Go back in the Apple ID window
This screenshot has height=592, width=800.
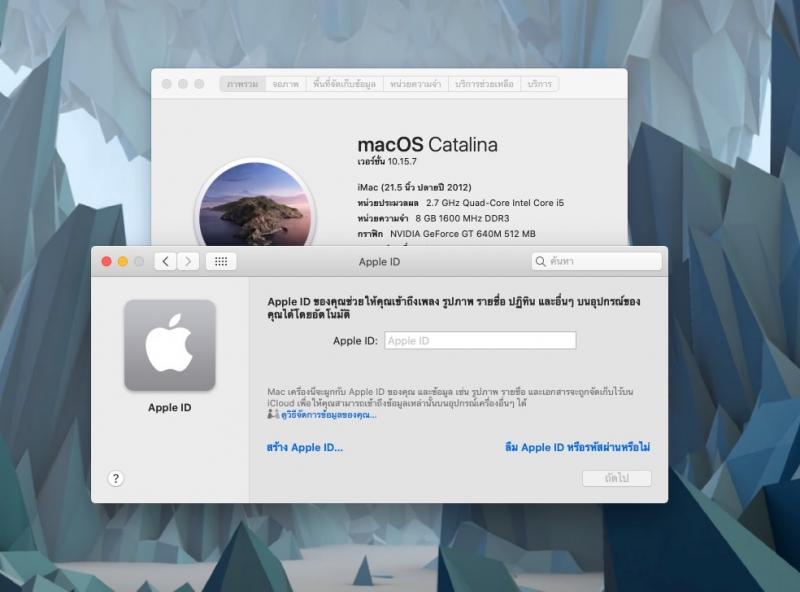(x=165, y=261)
